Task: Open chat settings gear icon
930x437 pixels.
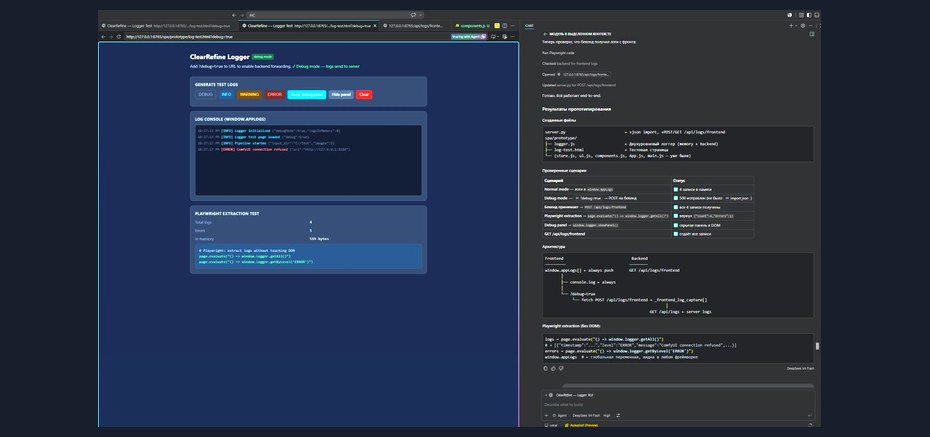Action: 803,25
